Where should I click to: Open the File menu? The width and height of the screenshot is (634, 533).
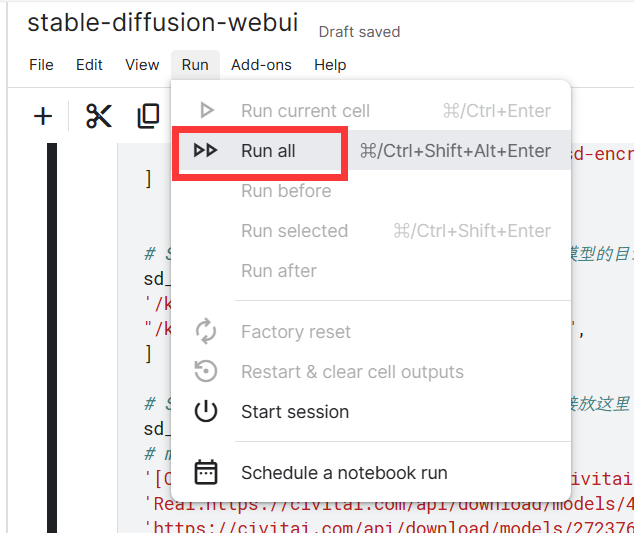point(41,65)
